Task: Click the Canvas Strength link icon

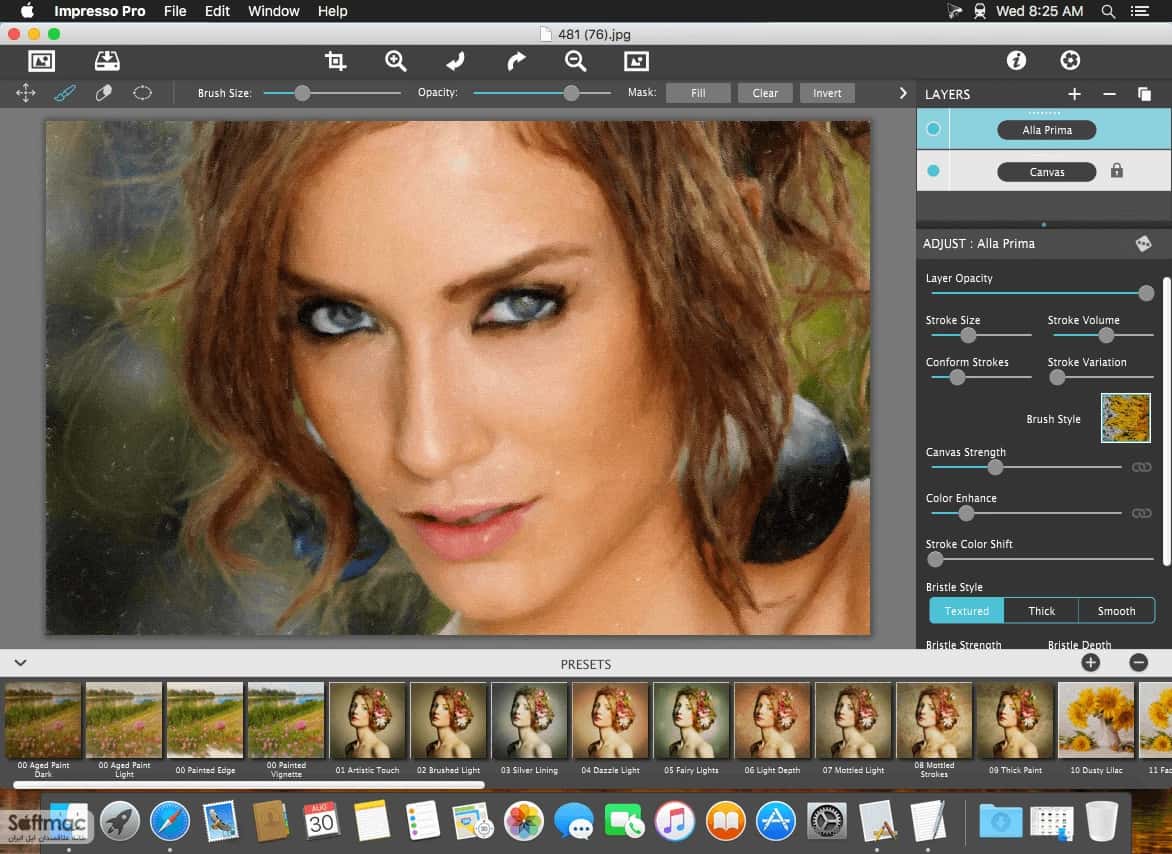Action: pyautogui.click(x=1141, y=467)
